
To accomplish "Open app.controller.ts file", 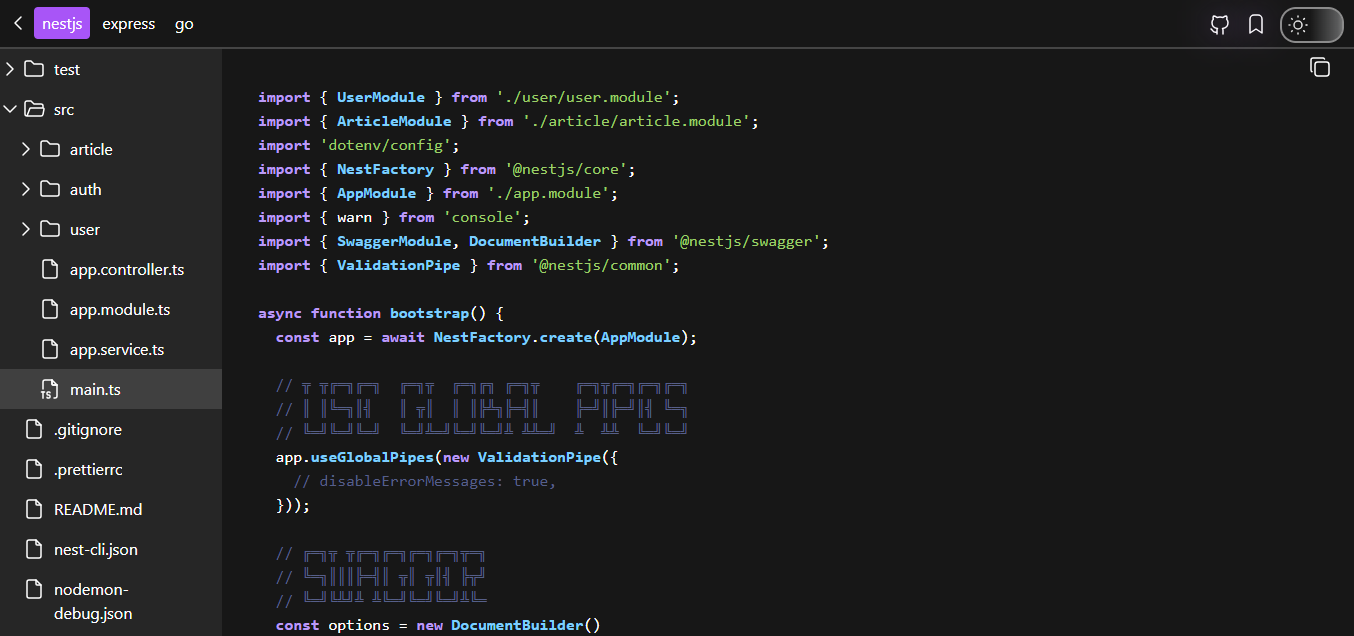I will coord(127,269).
